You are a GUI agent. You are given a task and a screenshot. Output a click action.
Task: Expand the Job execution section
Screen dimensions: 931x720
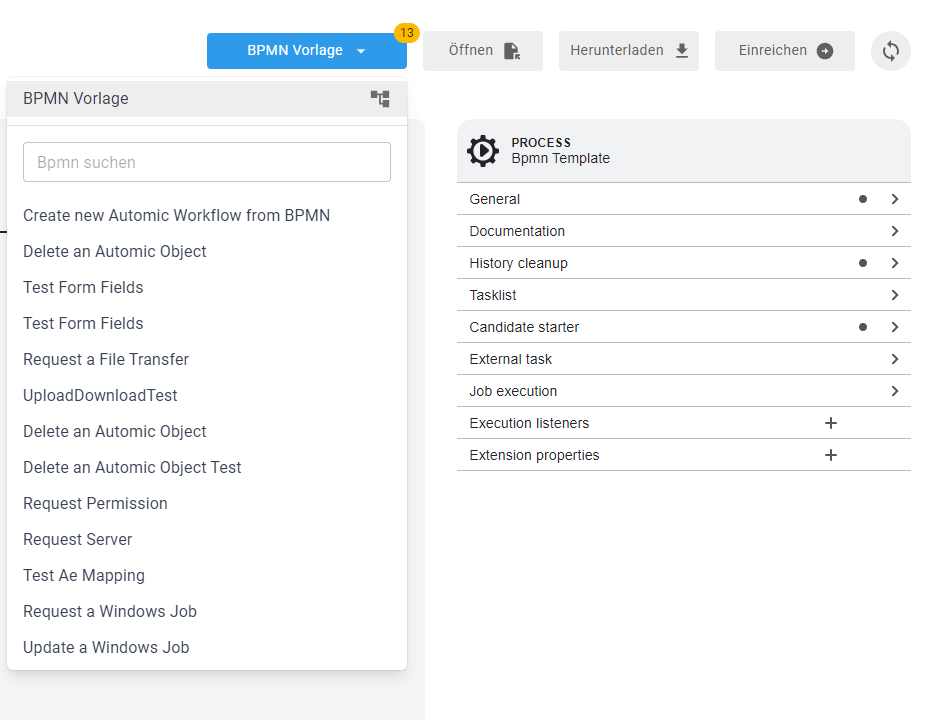pos(683,391)
